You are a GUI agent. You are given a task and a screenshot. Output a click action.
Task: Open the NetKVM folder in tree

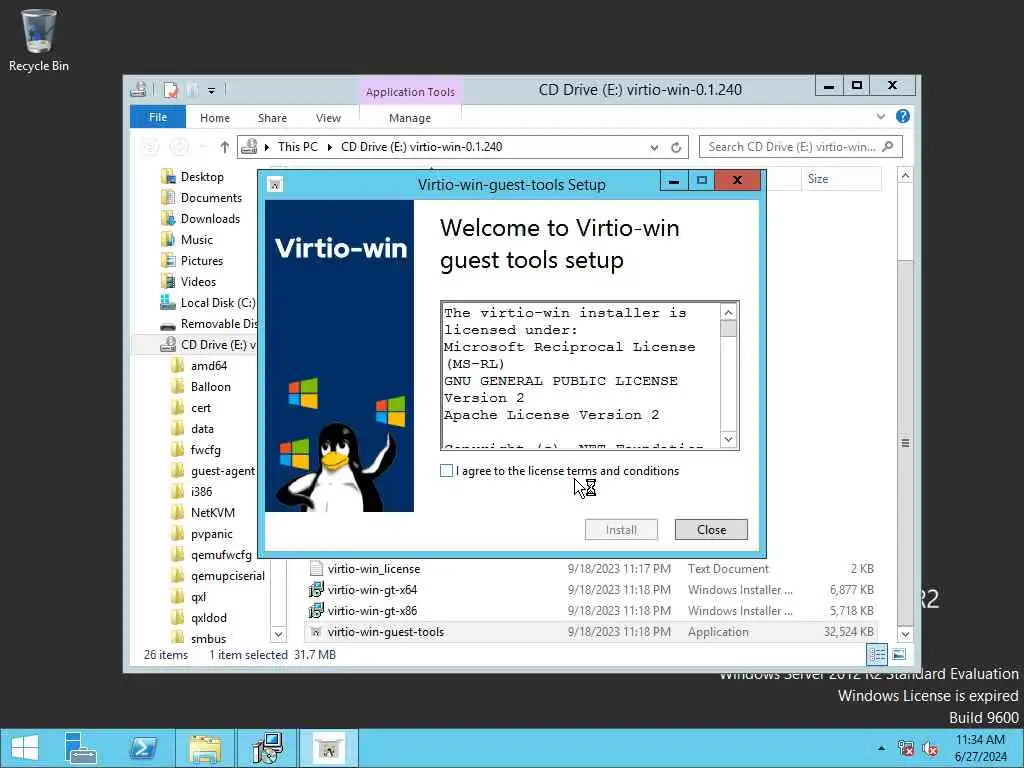tap(212, 513)
